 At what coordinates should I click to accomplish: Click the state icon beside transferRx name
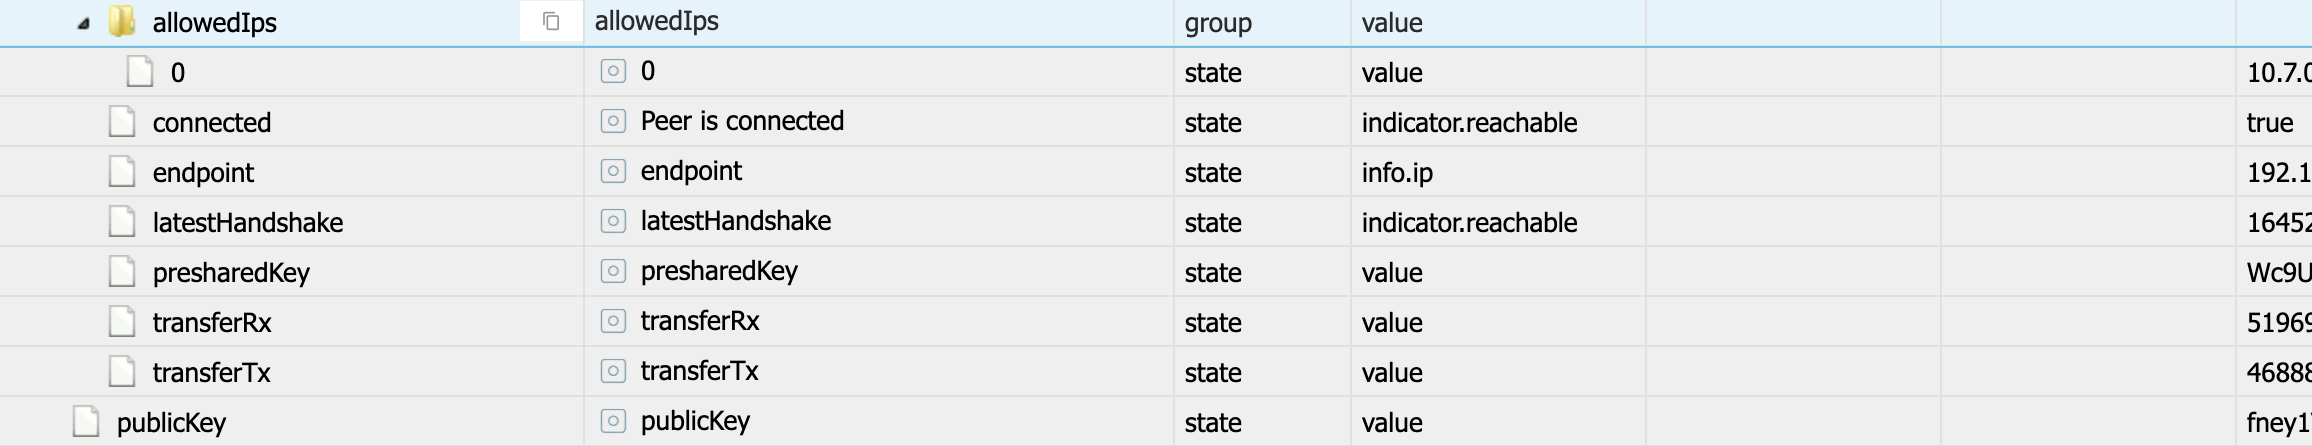(613, 321)
